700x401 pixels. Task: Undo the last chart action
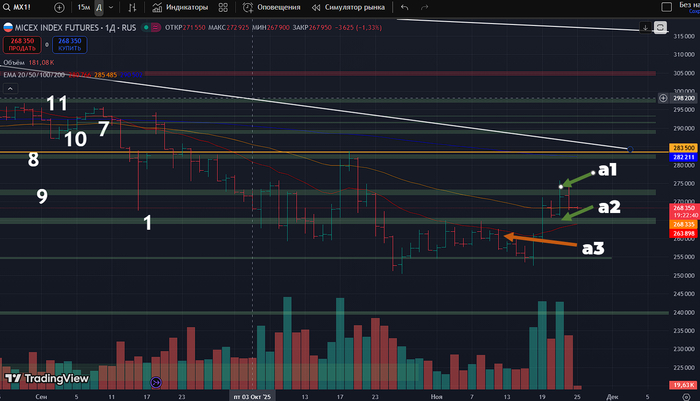(405, 7)
